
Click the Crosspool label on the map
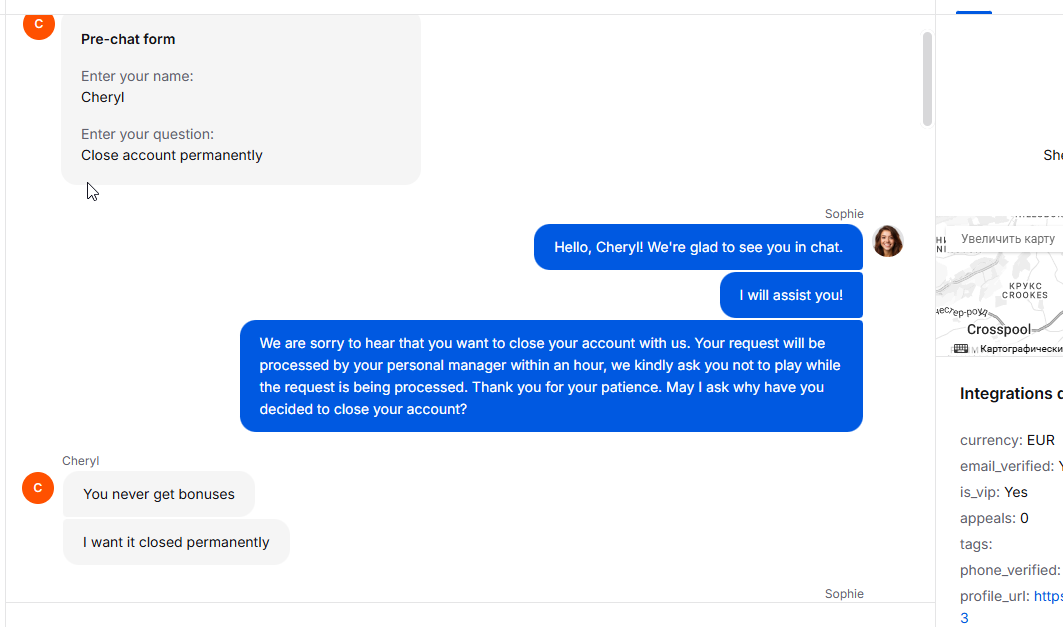(x=998, y=329)
